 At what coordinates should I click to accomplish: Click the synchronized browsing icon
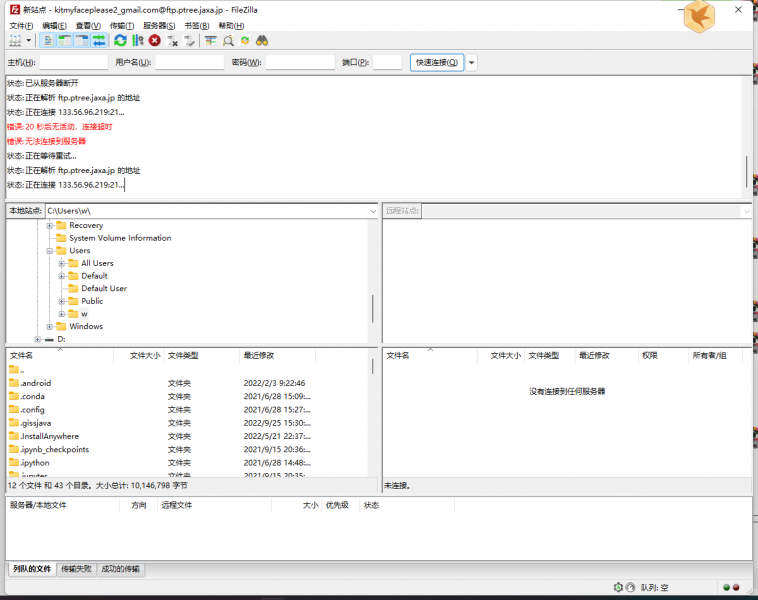[x=245, y=41]
